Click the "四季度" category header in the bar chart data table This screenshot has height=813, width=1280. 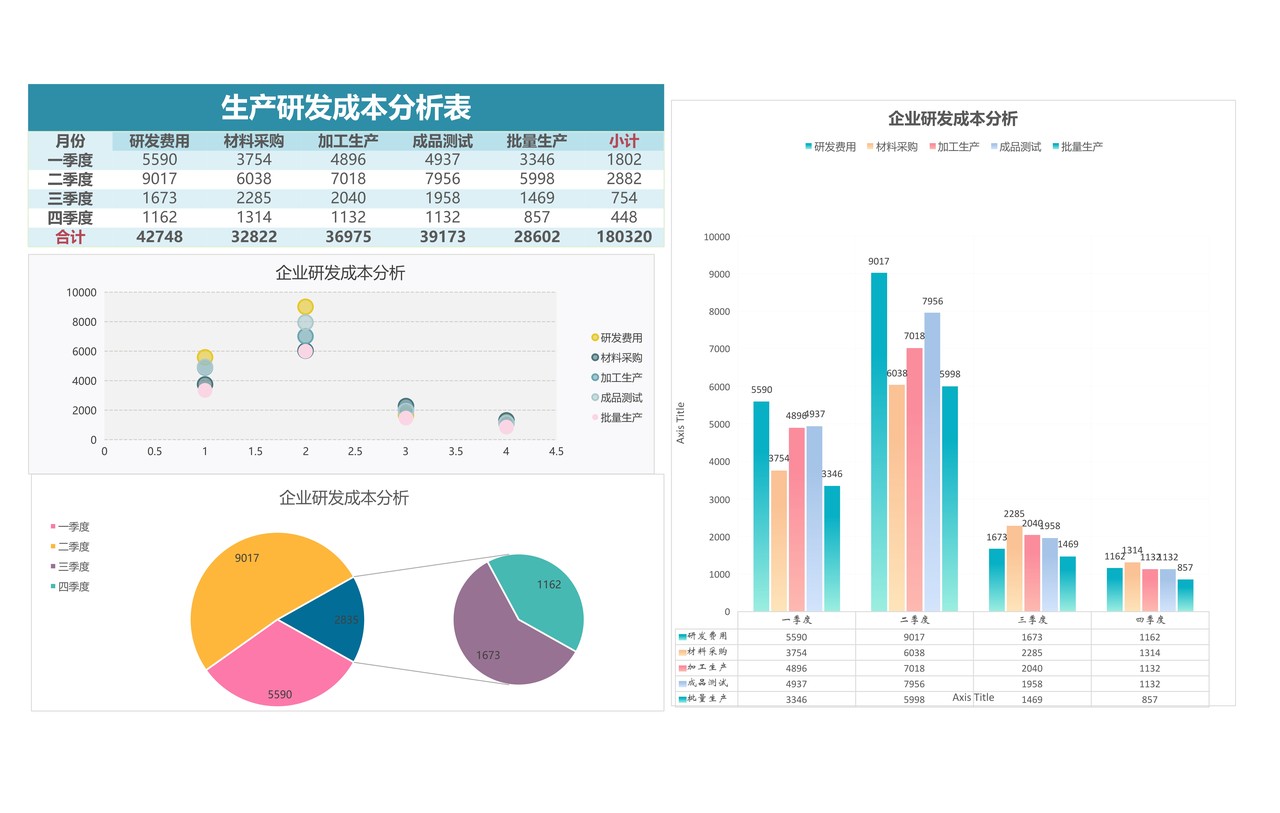tap(1149, 620)
